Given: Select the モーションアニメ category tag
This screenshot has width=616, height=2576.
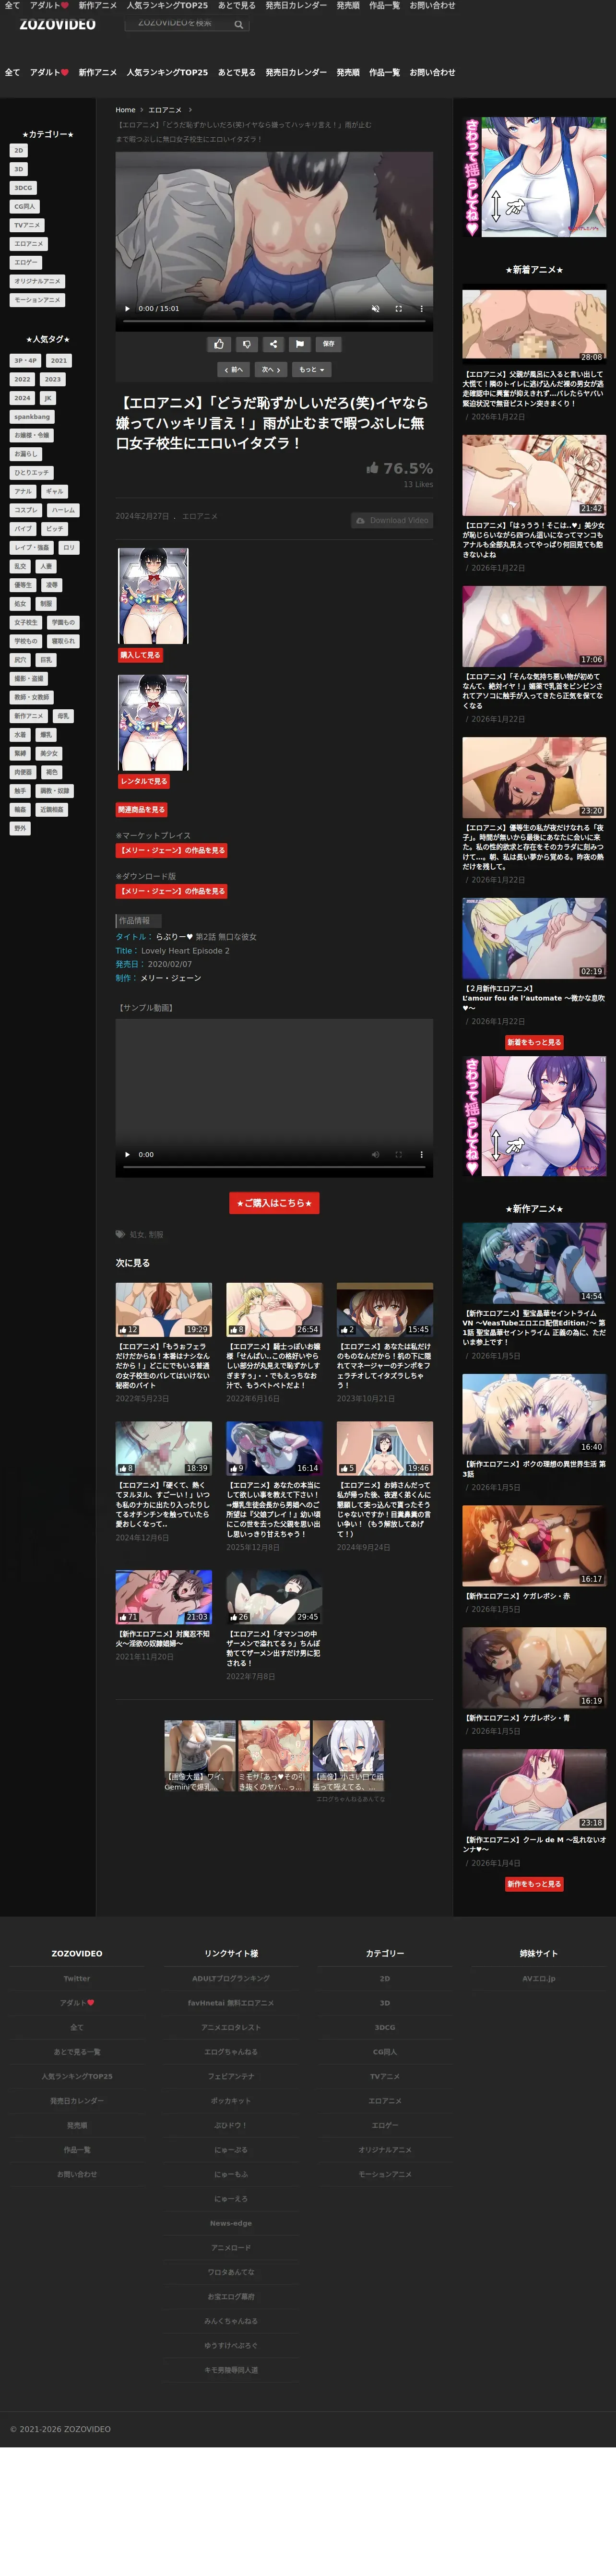Looking at the screenshot, I should tap(37, 300).
